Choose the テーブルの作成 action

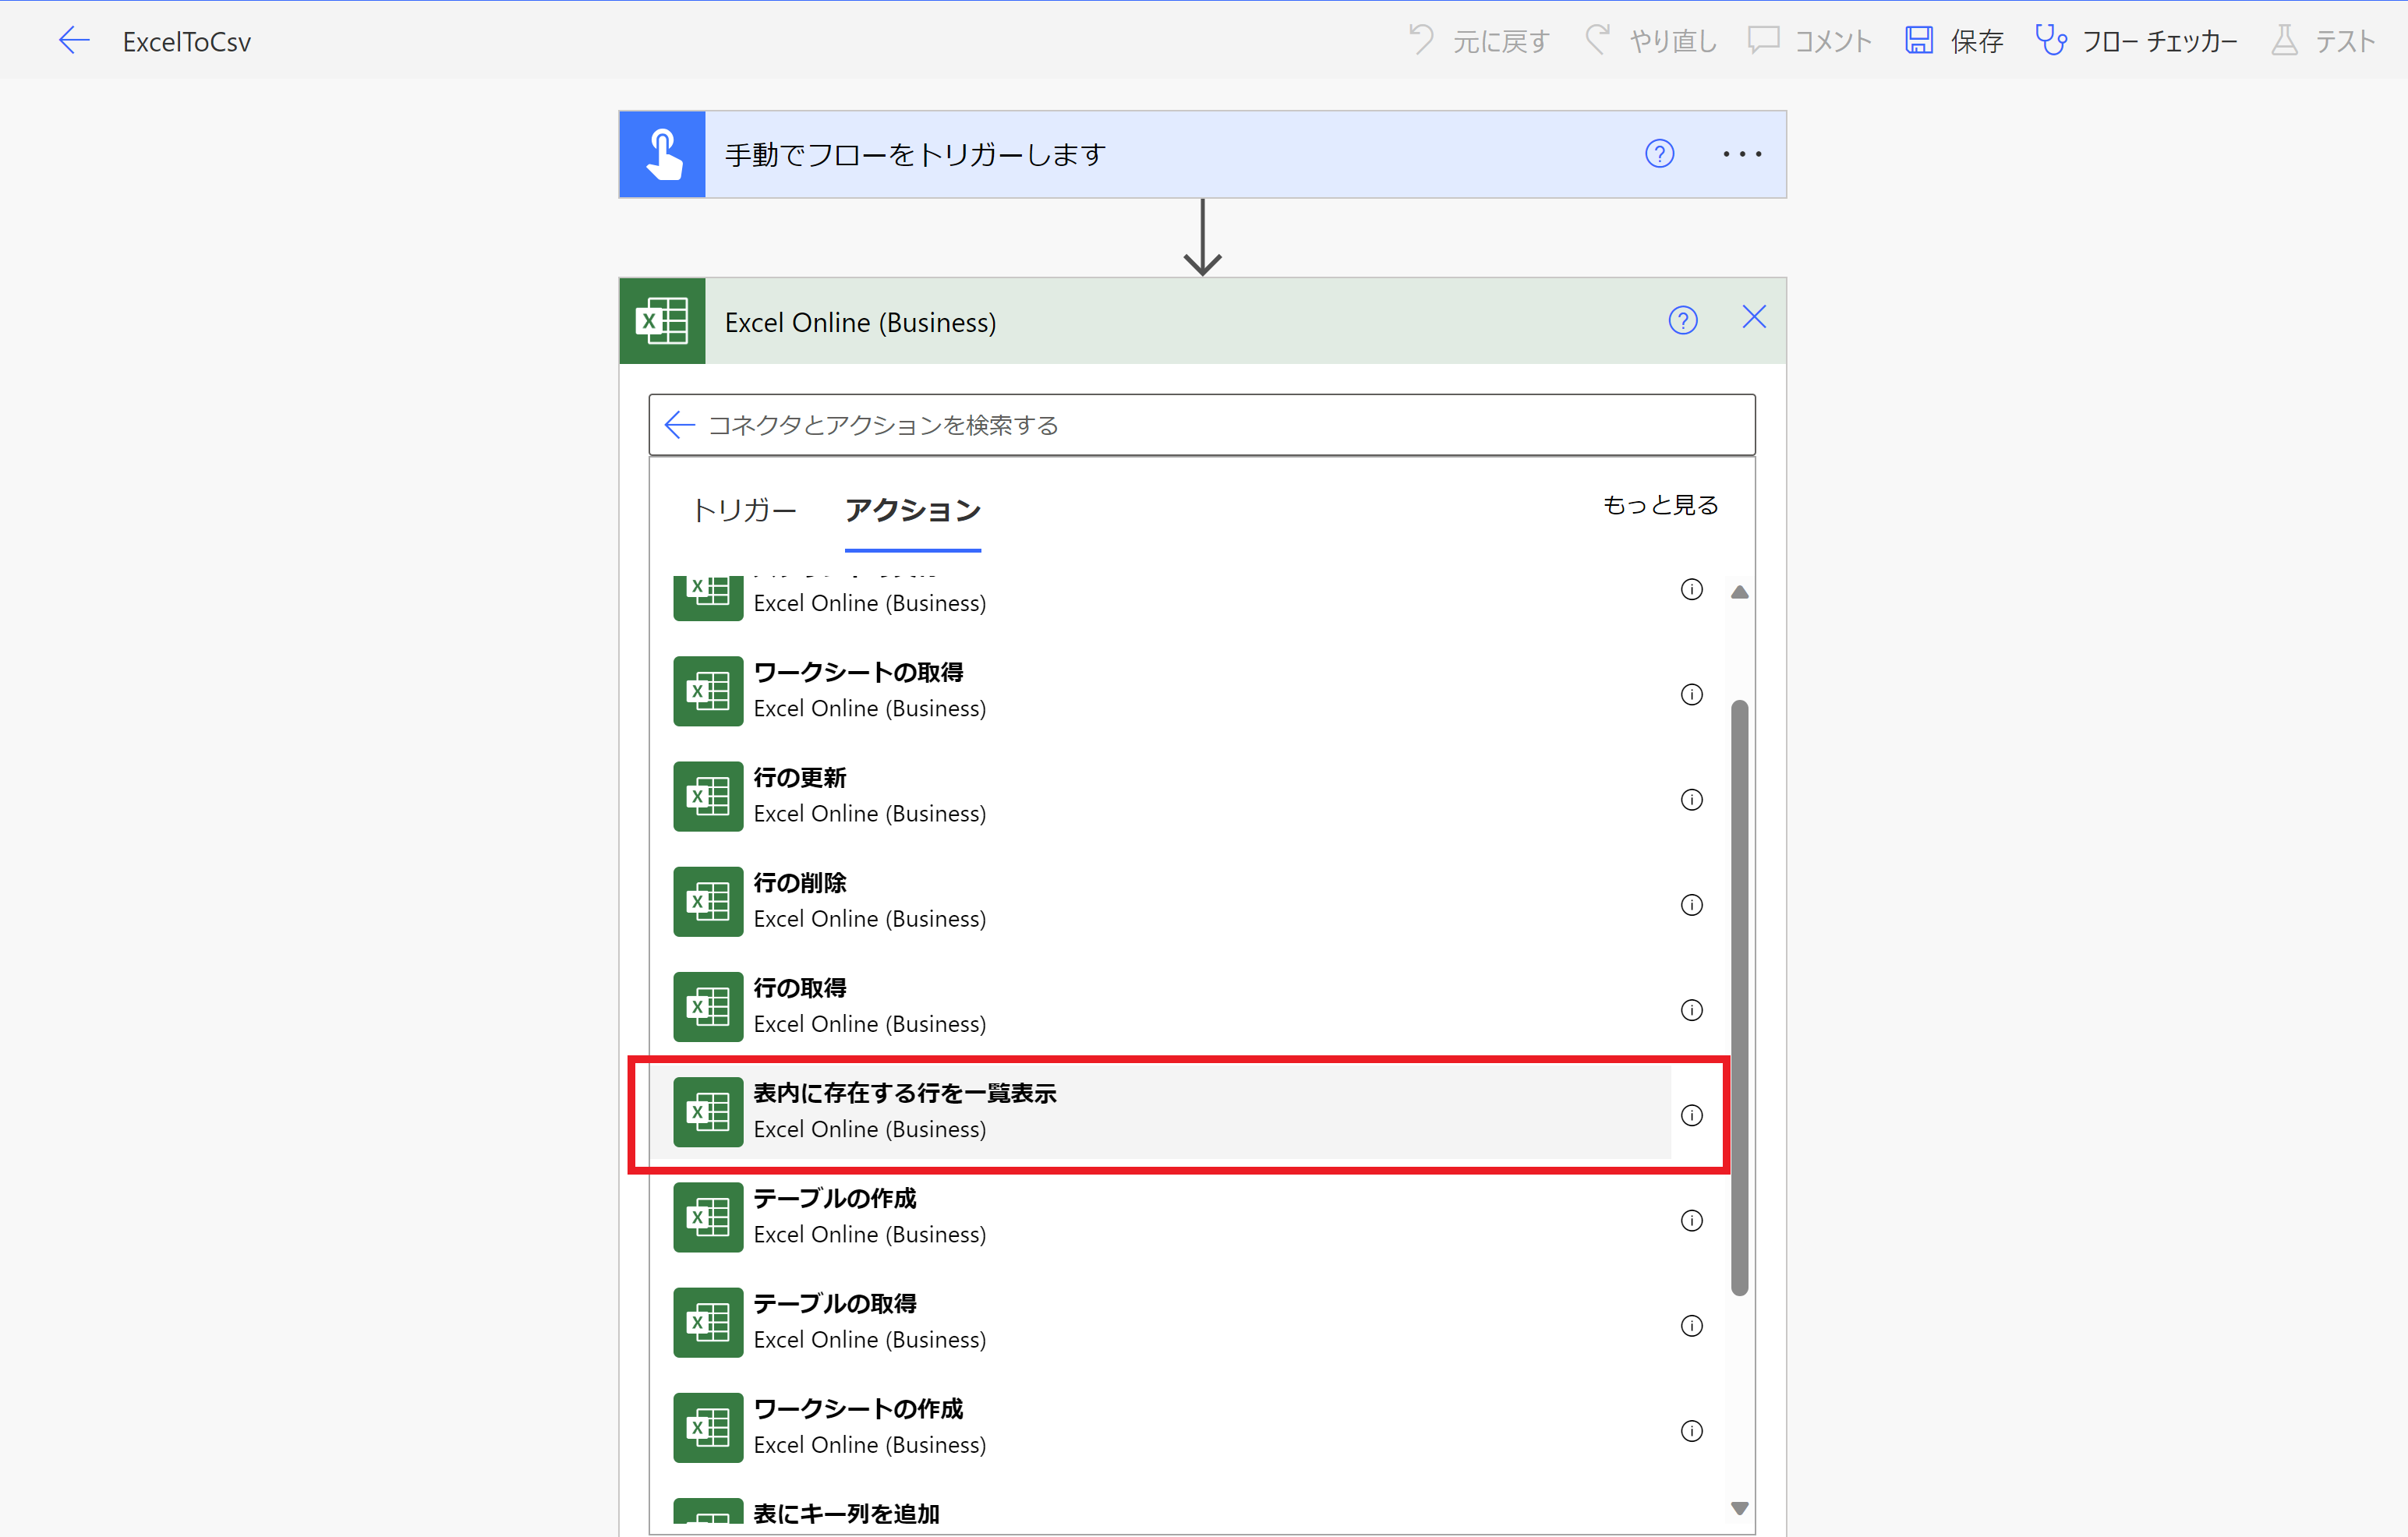point(1160,1217)
